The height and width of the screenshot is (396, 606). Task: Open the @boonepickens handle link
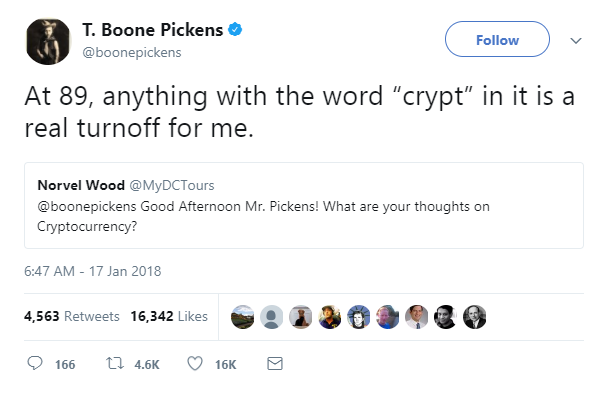pos(132,52)
